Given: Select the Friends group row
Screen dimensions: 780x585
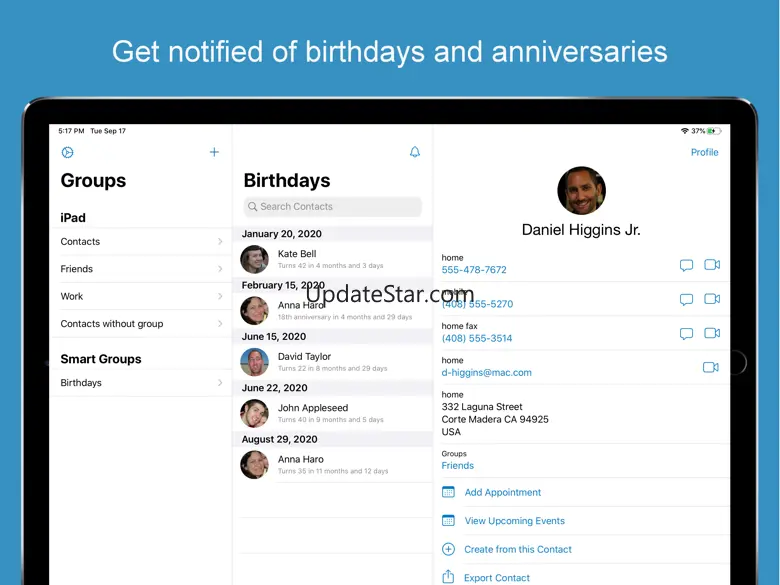Looking at the screenshot, I should pyautogui.click(x=141, y=269).
